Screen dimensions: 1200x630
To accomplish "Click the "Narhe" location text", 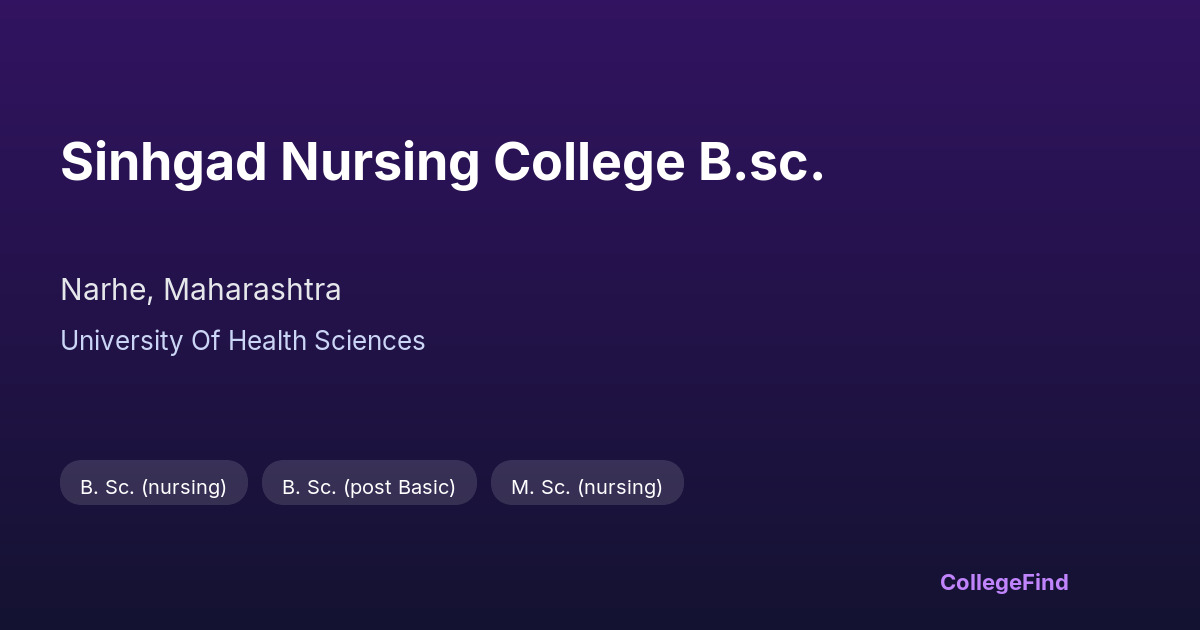I will click(105, 290).
